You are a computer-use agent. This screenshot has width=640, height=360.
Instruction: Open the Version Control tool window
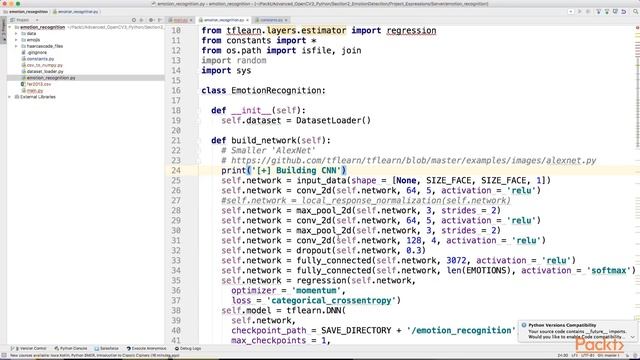pyautogui.click(x=28, y=349)
